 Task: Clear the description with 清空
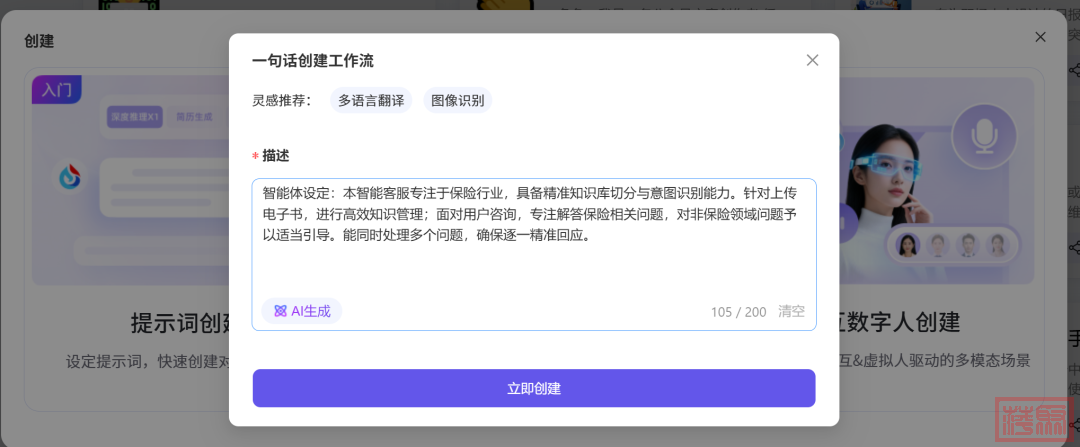point(791,311)
